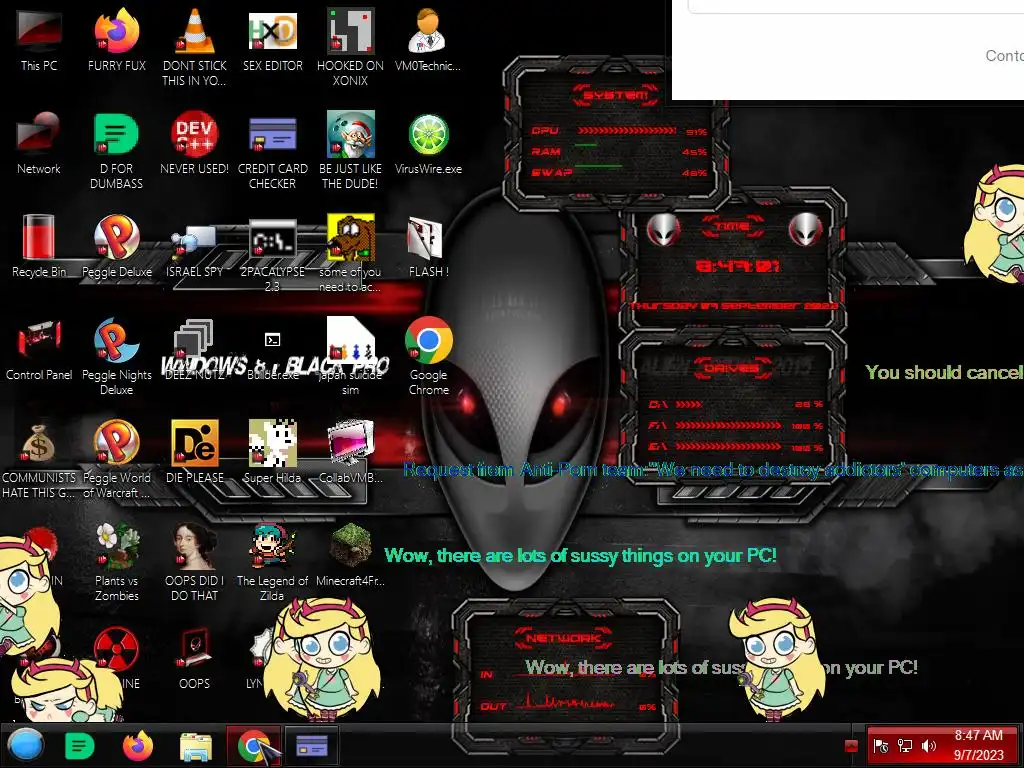Click the DRIVES widget C:\ usage bar

click(x=689, y=404)
